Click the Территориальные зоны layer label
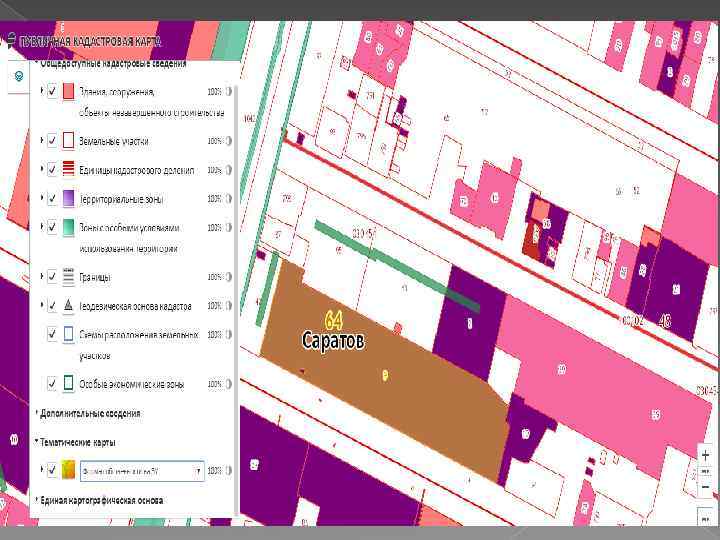 [121, 199]
